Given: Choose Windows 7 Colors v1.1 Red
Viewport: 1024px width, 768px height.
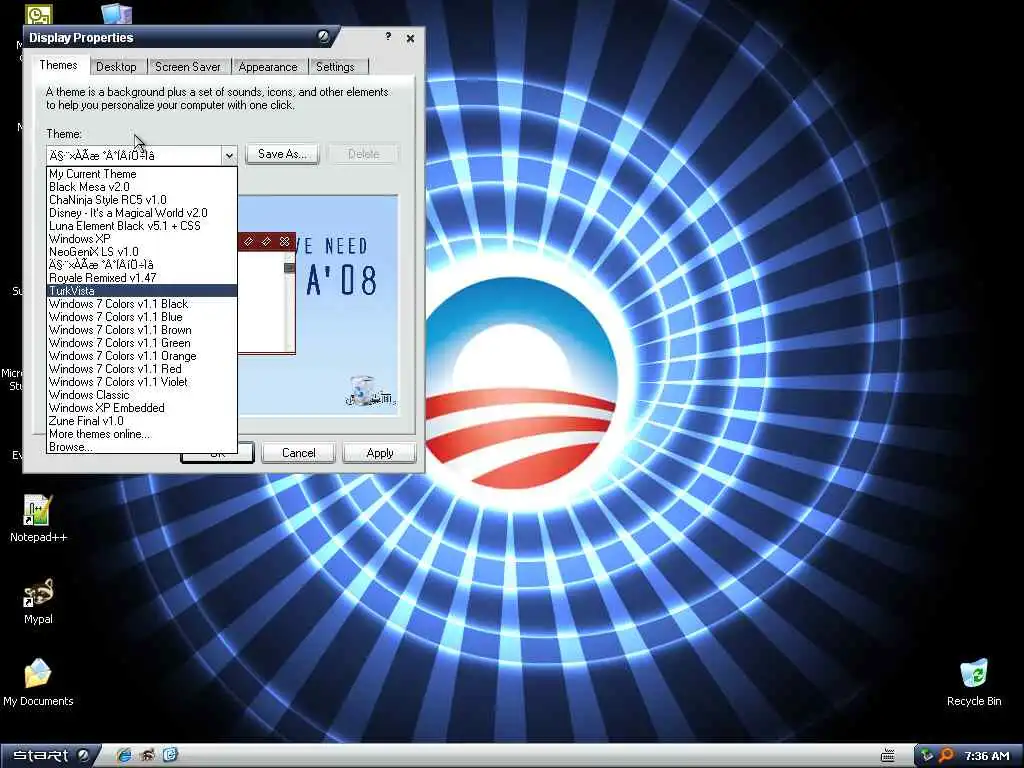Looking at the screenshot, I should [142, 369].
